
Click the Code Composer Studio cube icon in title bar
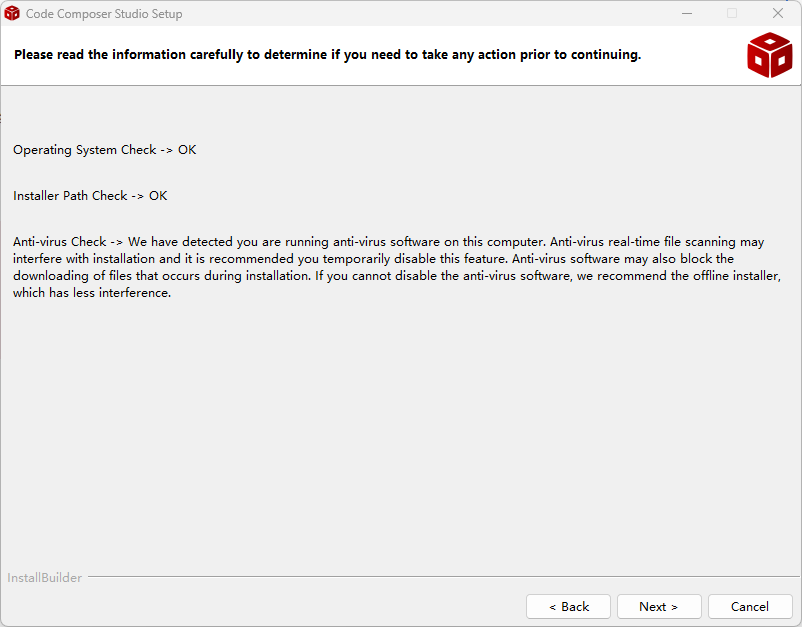click(12, 13)
